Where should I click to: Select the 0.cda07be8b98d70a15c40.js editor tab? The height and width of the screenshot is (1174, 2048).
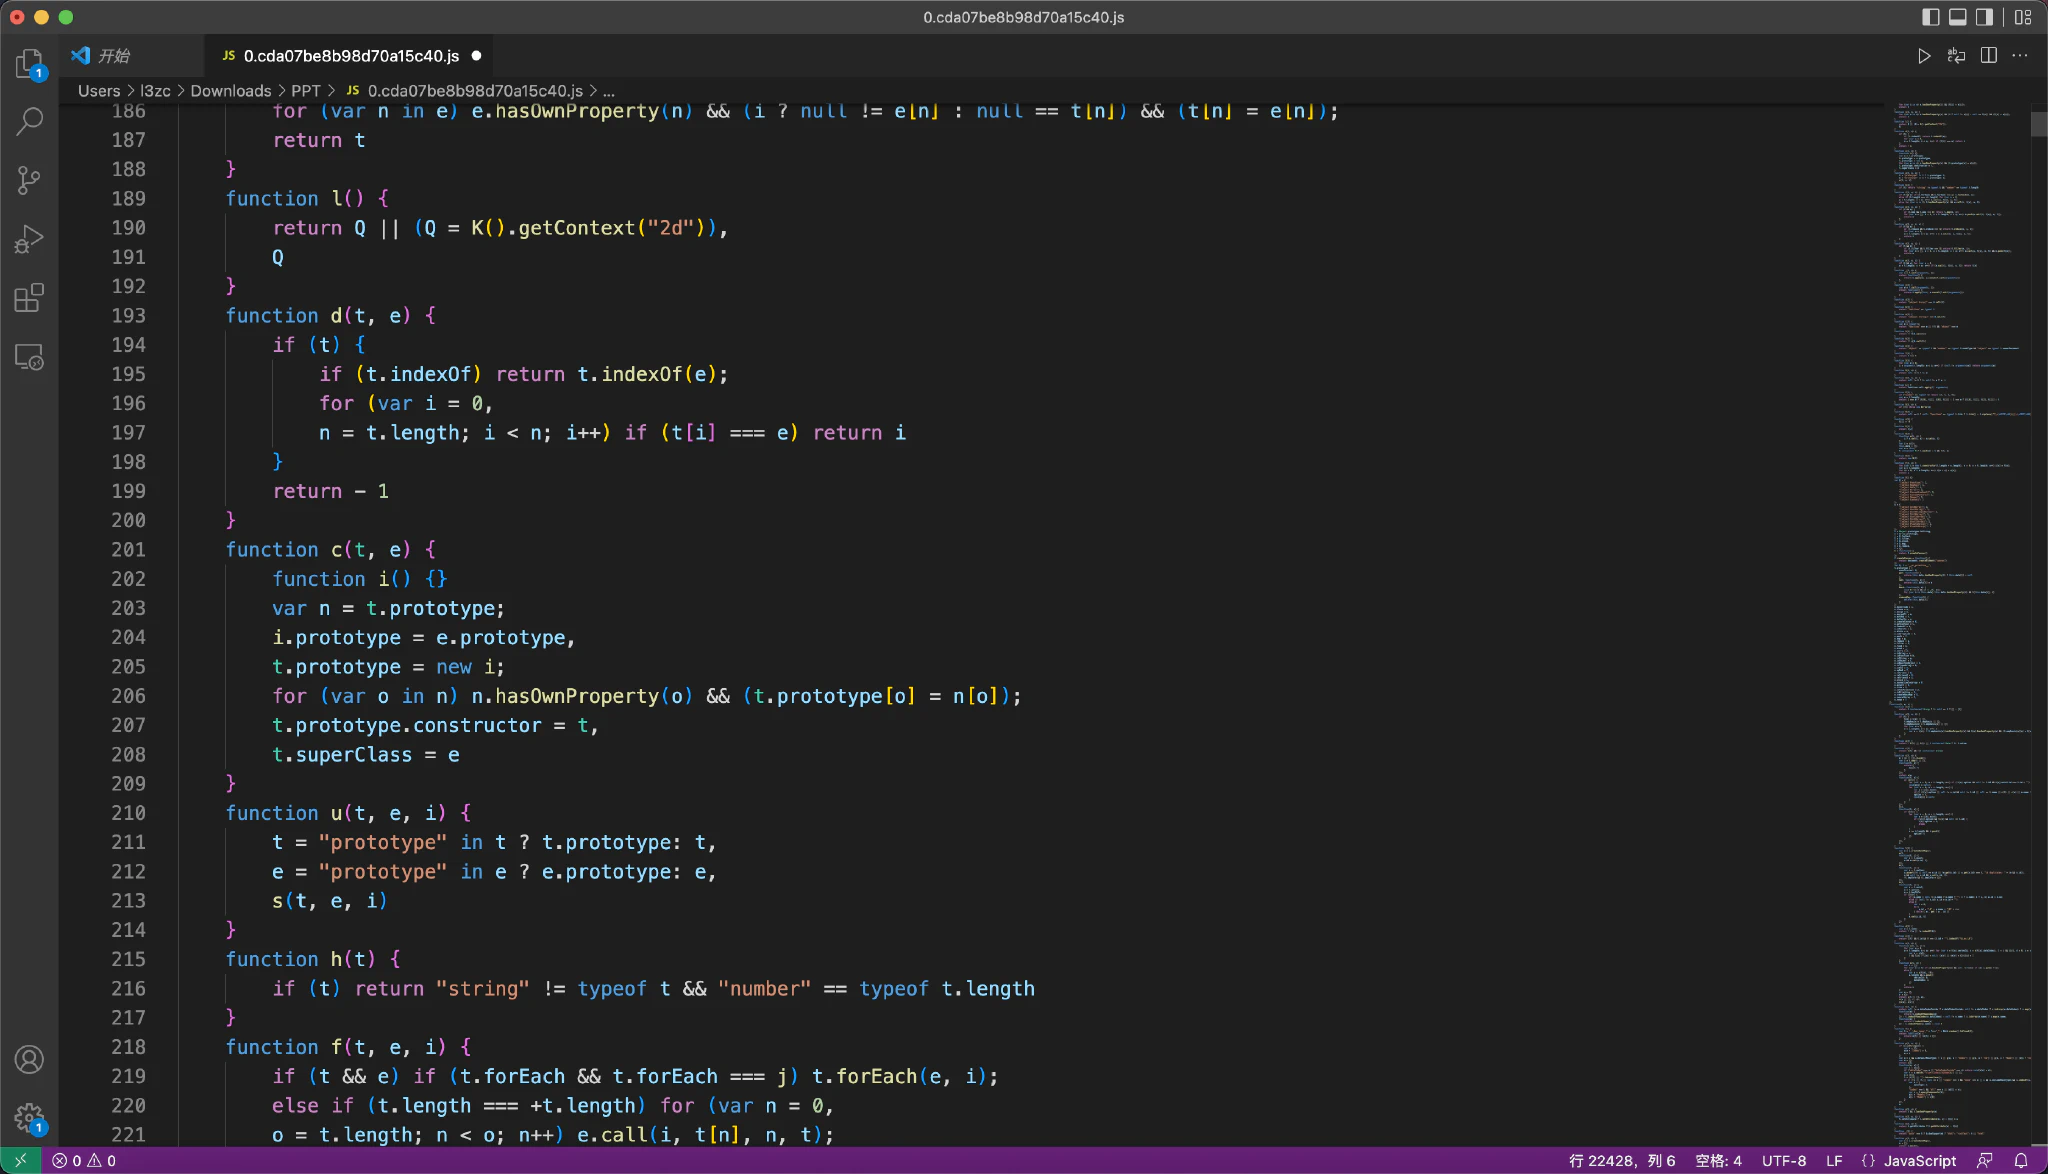[x=350, y=56]
